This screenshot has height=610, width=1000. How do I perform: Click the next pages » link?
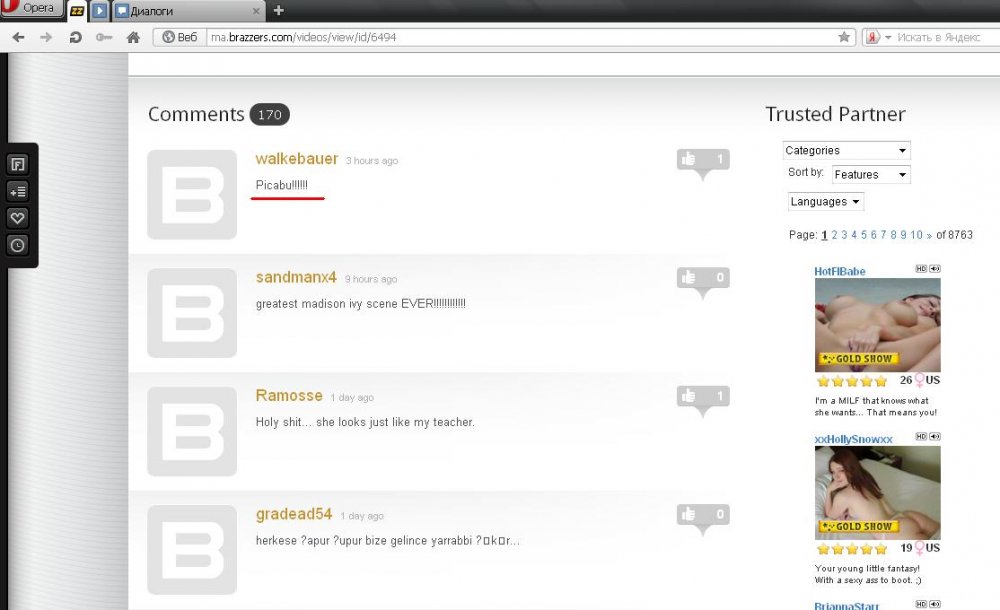[x=929, y=235]
